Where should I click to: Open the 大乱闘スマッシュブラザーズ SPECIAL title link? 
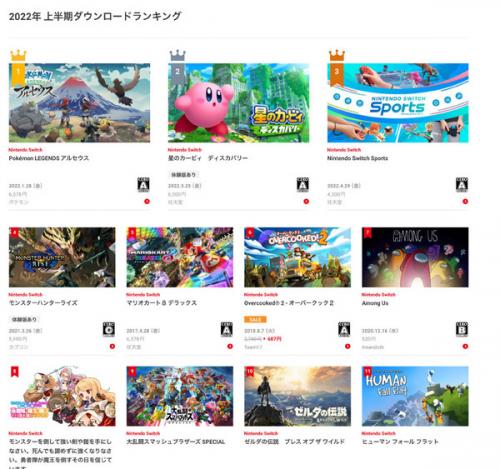pos(176,442)
